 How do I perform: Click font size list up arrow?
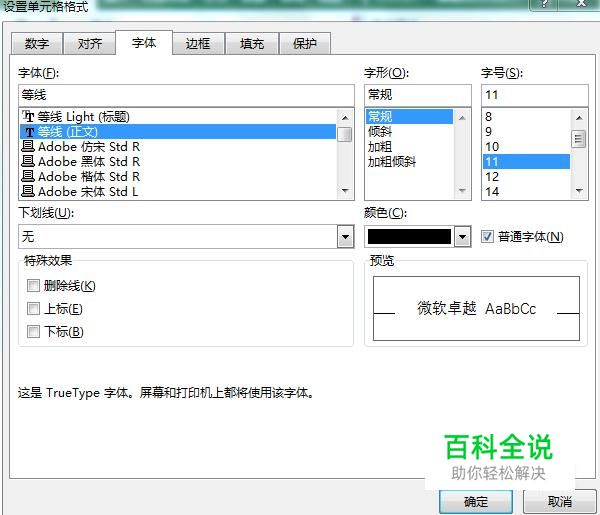pyautogui.click(x=579, y=118)
